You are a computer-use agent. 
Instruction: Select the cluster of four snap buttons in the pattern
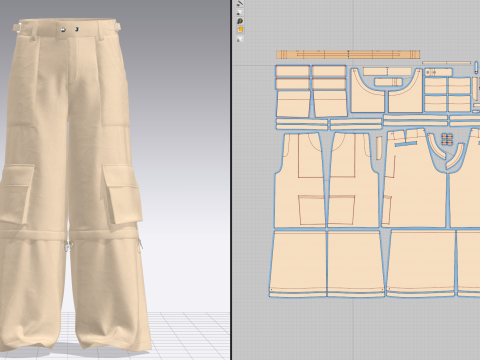(447, 139)
